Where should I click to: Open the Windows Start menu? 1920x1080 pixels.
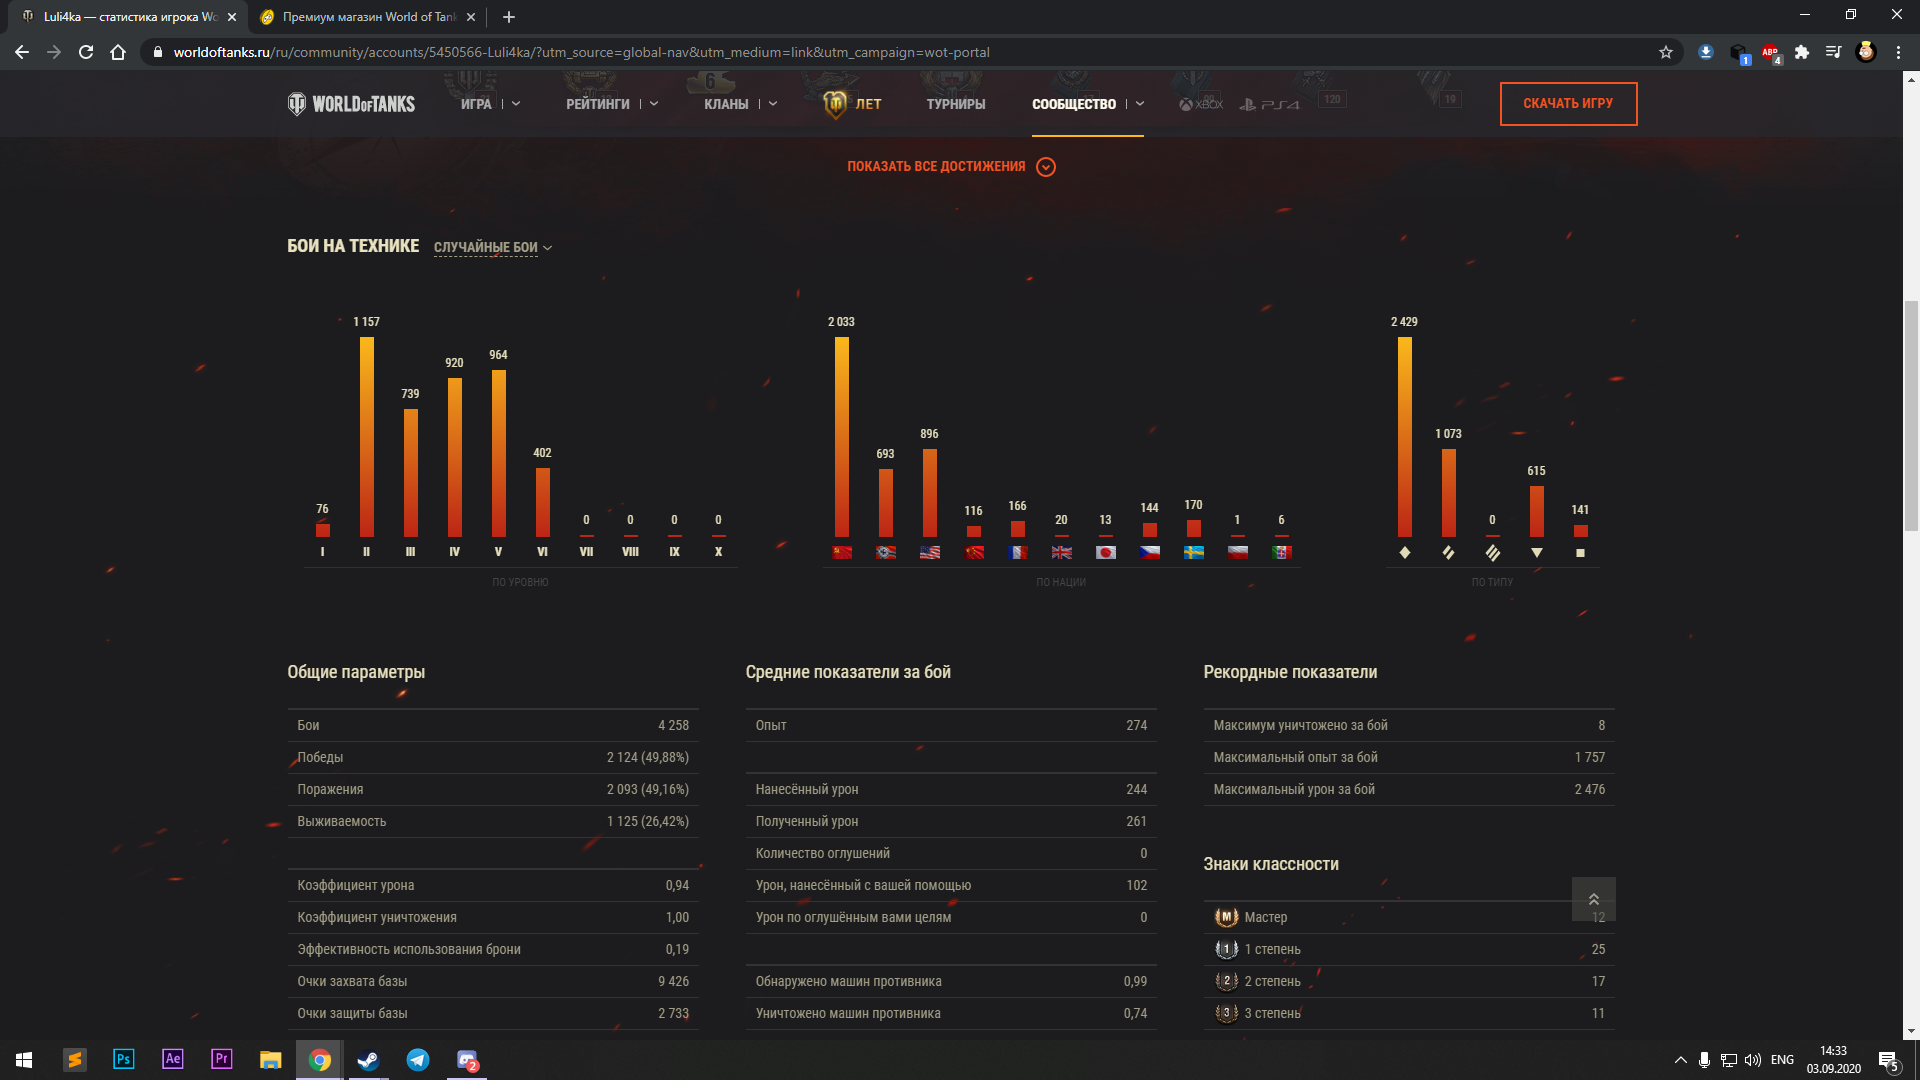tap(24, 1060)
